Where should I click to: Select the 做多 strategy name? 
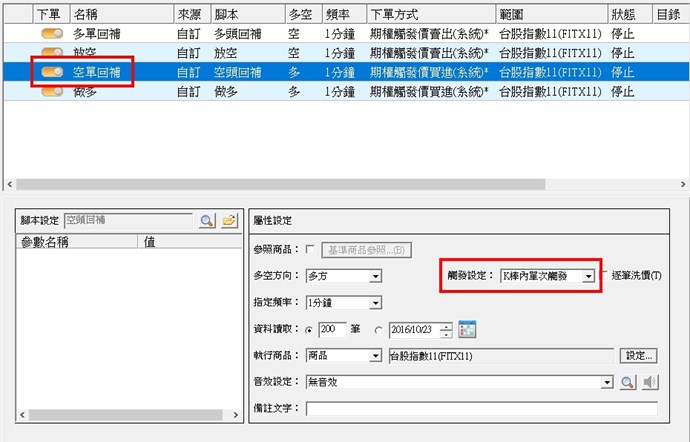[x=85, y=92]
